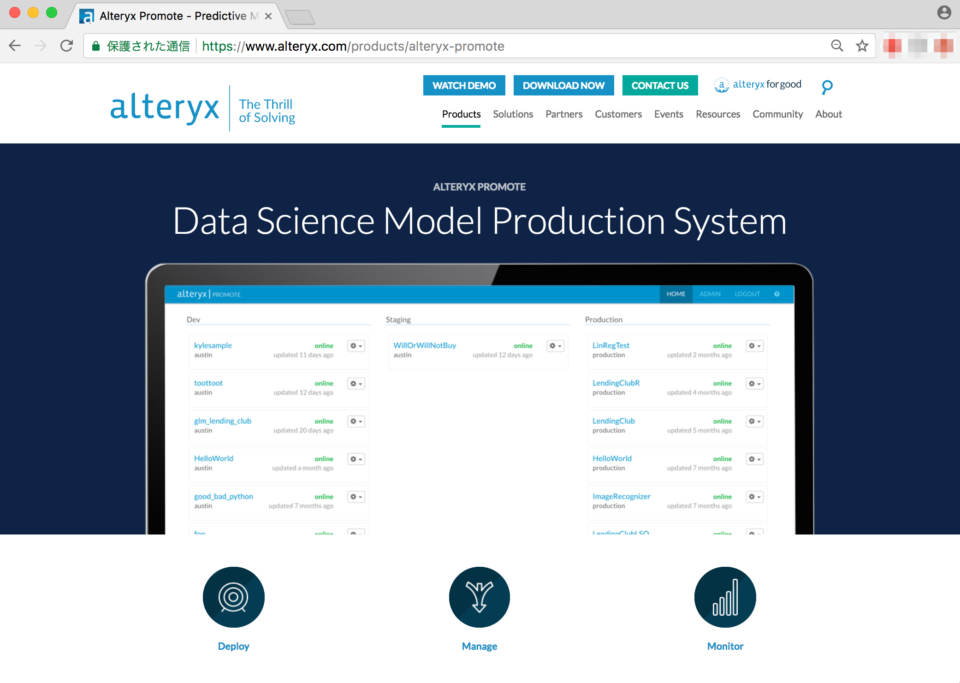Open the gear menu for WillOrWillNotBuy
The height and width of the screenshot is (683, 960).
[x=553, y=345]
